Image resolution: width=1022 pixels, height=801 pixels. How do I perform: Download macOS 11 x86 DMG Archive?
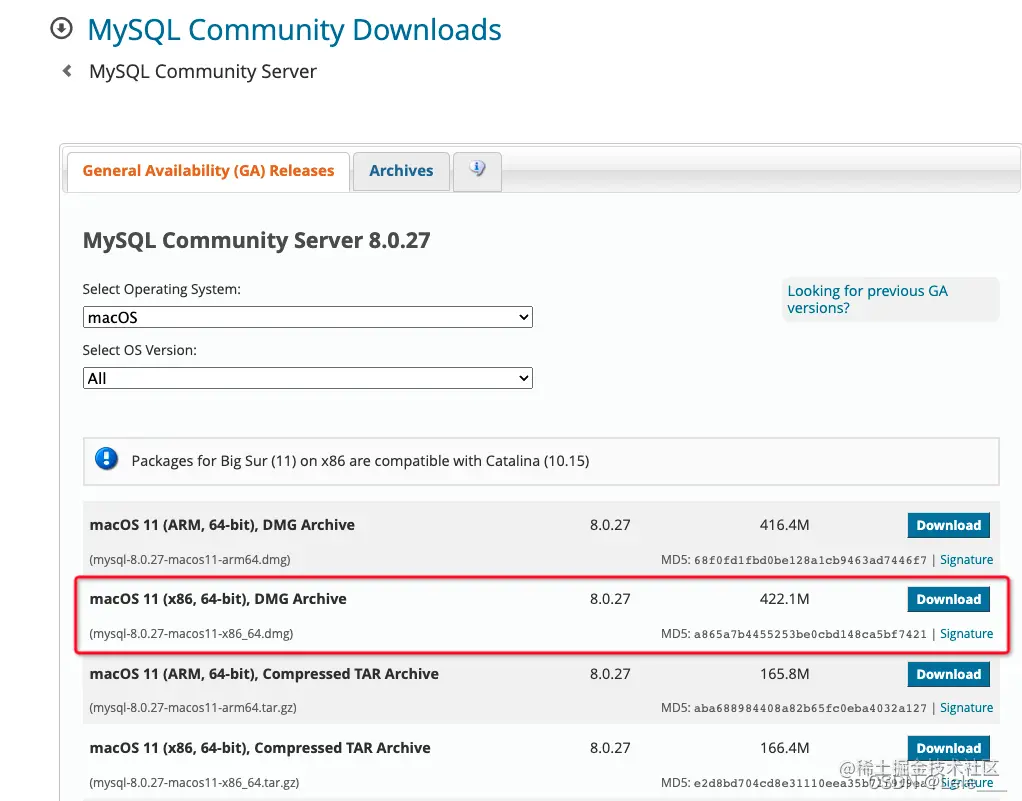point(948,600)
